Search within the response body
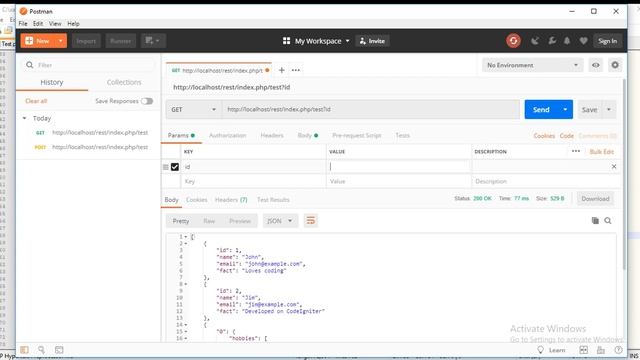The height and width of the screenshot is (360, 640). (608, 221)
